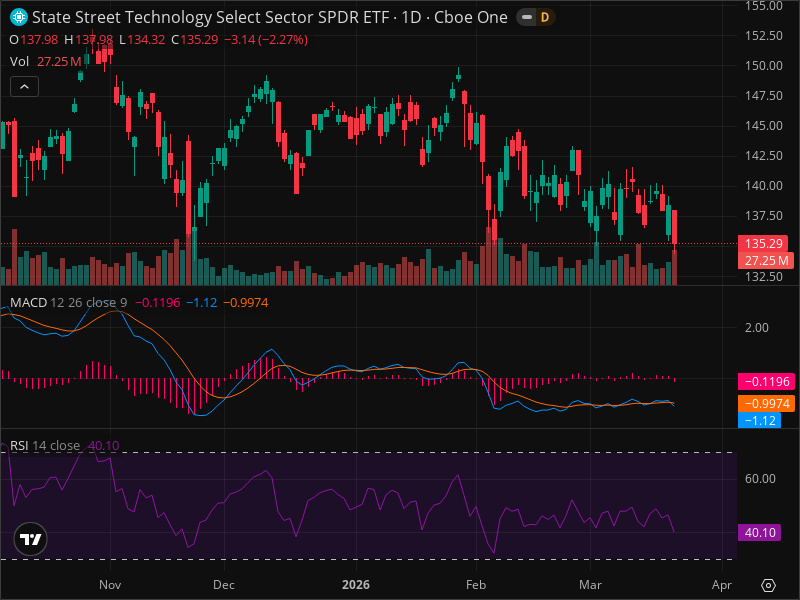Click the 27.25 M volume axis label

click(766, 261)
